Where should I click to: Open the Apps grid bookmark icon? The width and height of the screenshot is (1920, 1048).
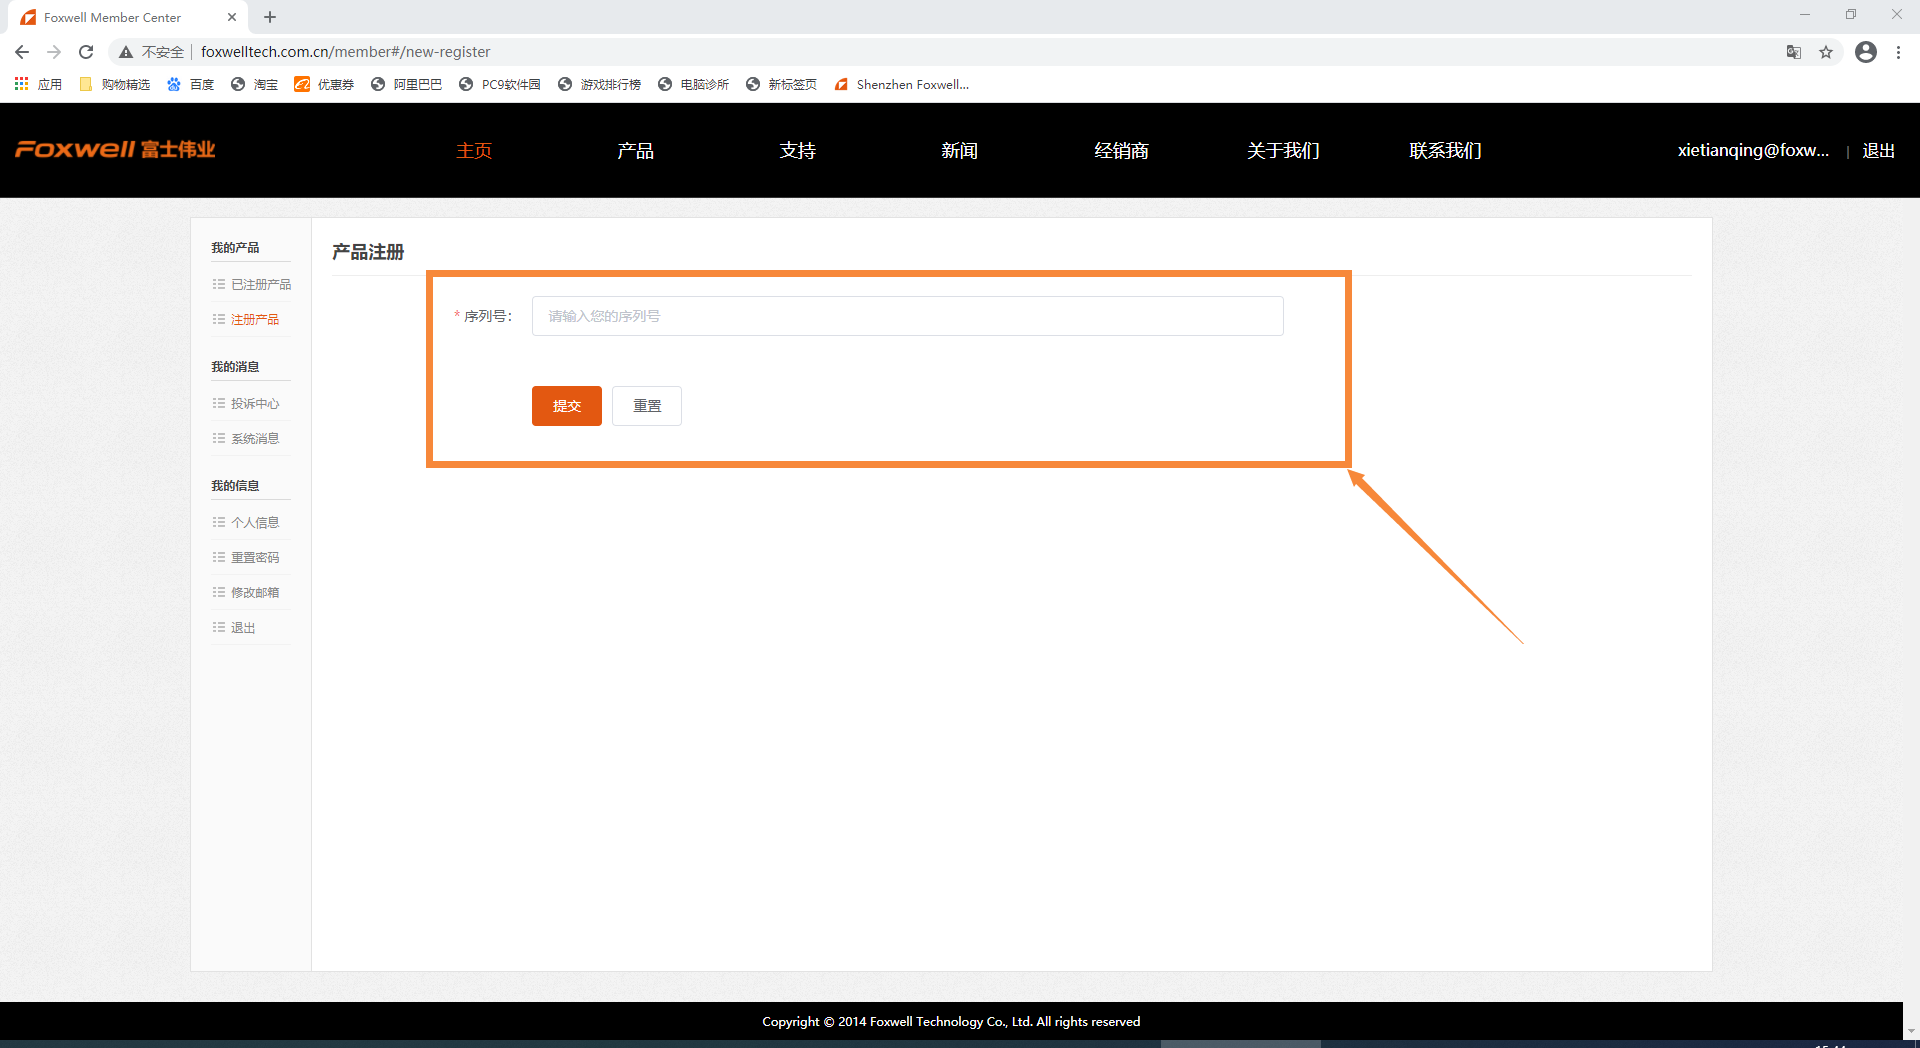[21, 84]
